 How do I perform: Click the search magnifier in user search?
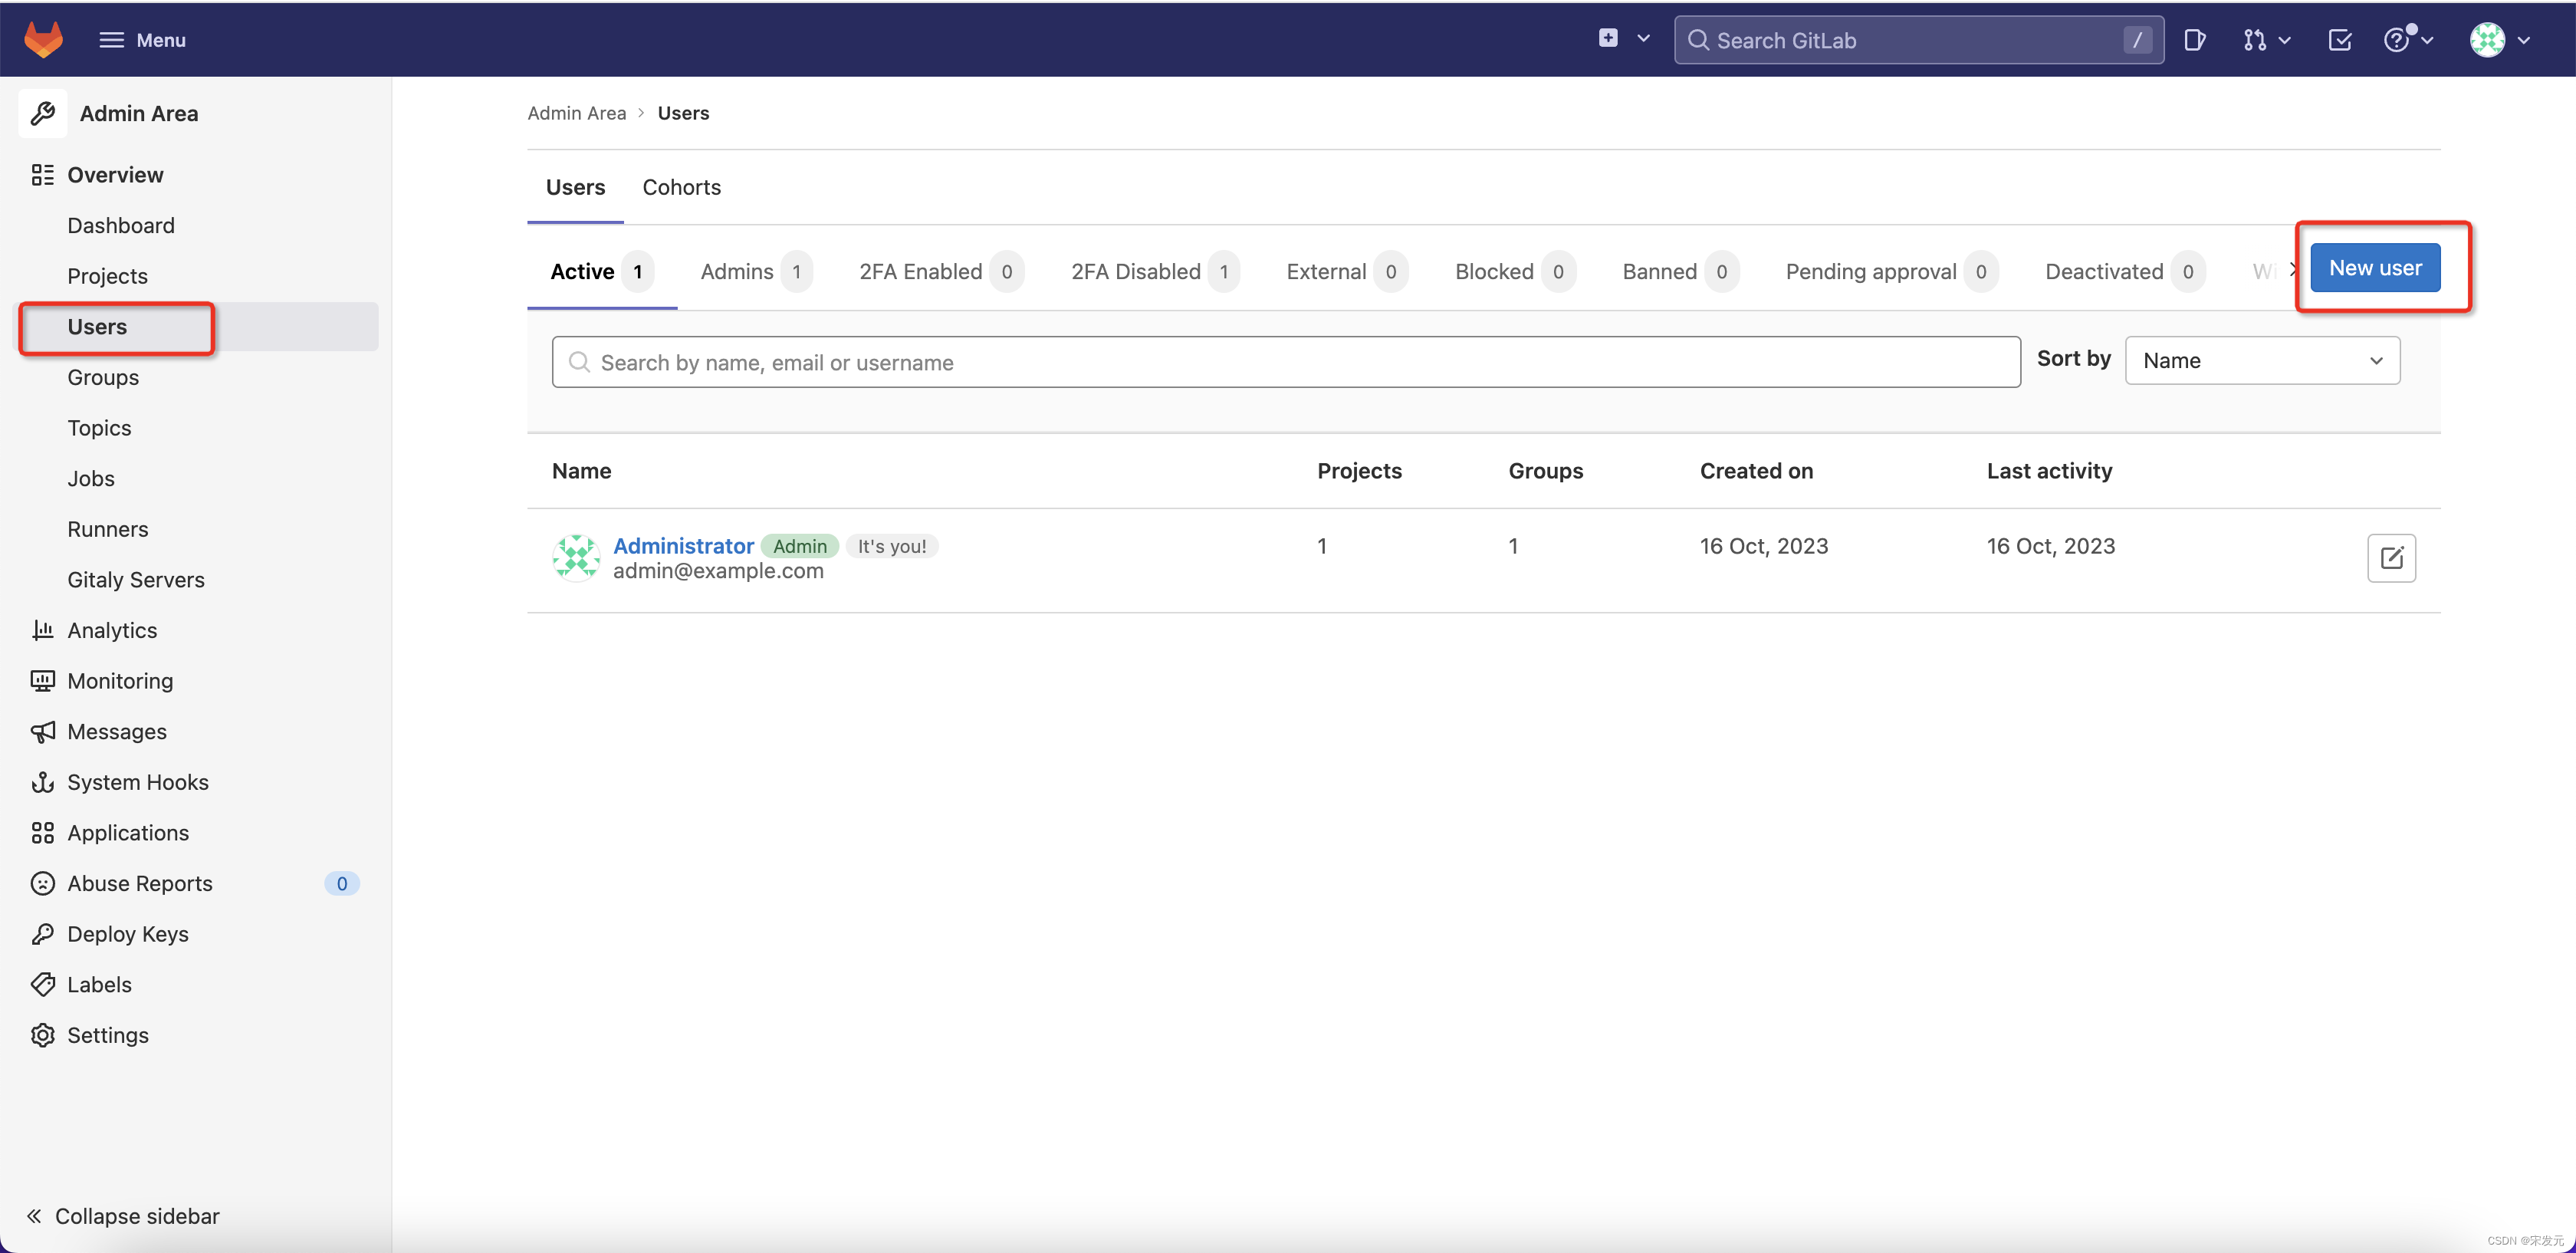coord(579,362)
